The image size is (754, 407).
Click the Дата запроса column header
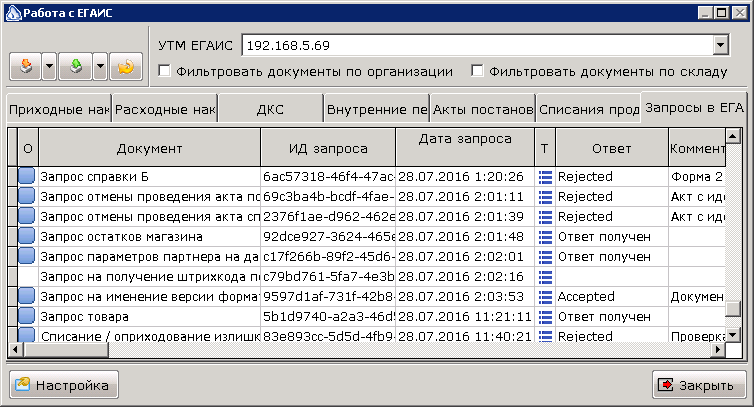pos(465,147)
